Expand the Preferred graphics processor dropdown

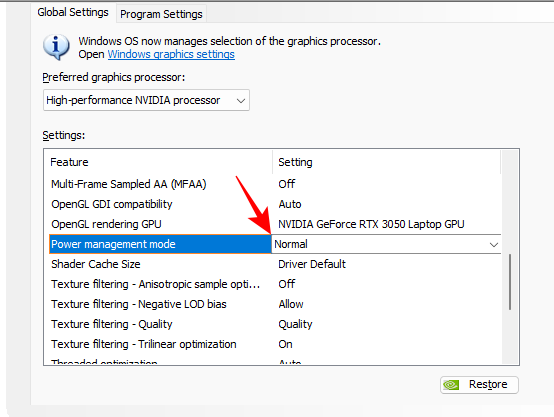(x=146, y=100)
